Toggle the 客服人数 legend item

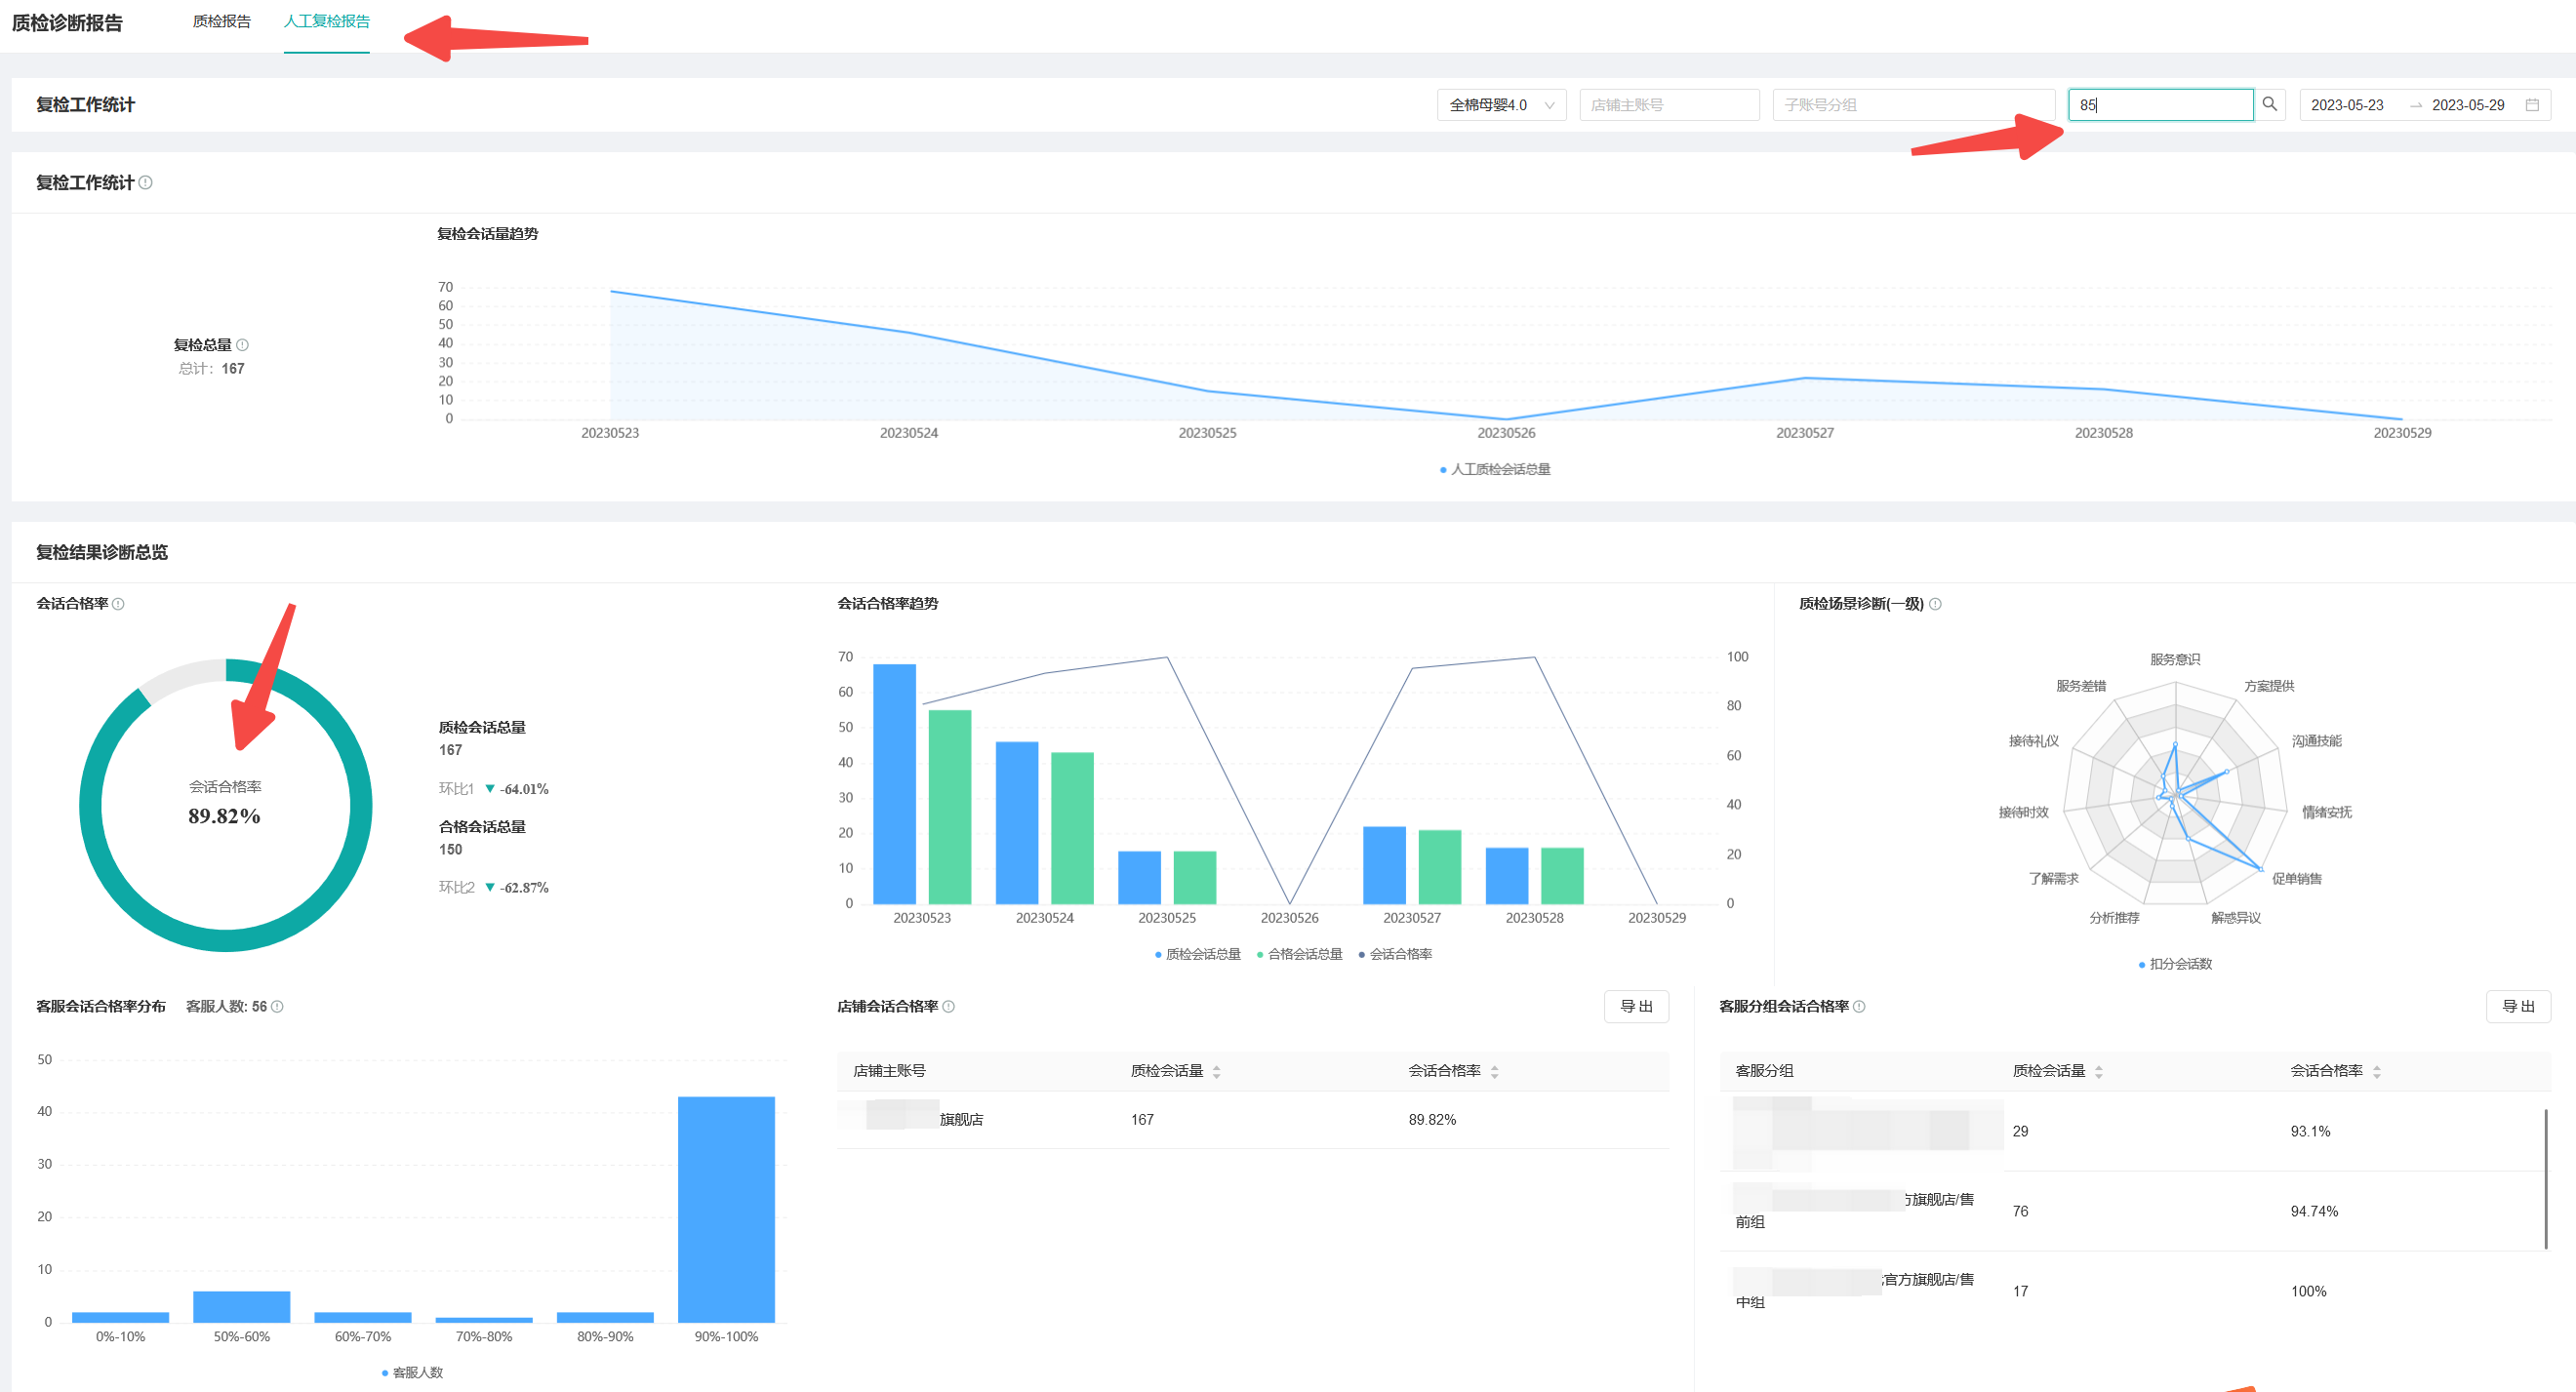(412, 1372)
